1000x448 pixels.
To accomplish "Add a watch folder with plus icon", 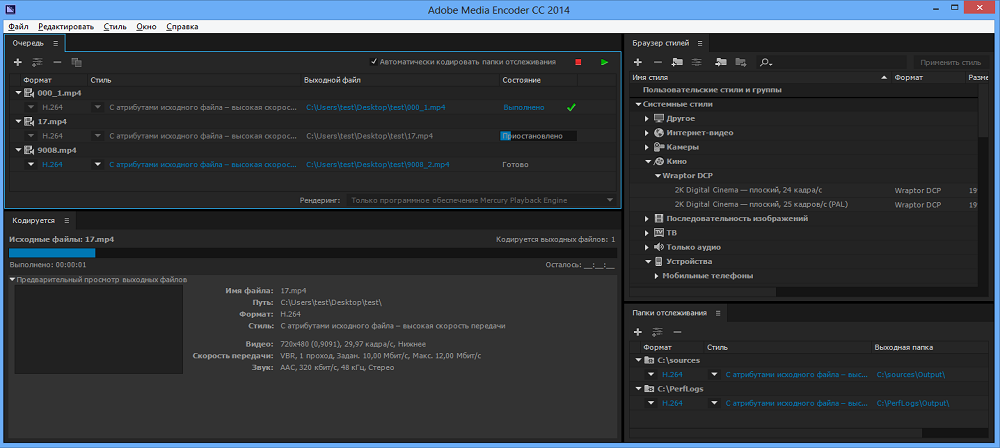I will pos(638,332).
